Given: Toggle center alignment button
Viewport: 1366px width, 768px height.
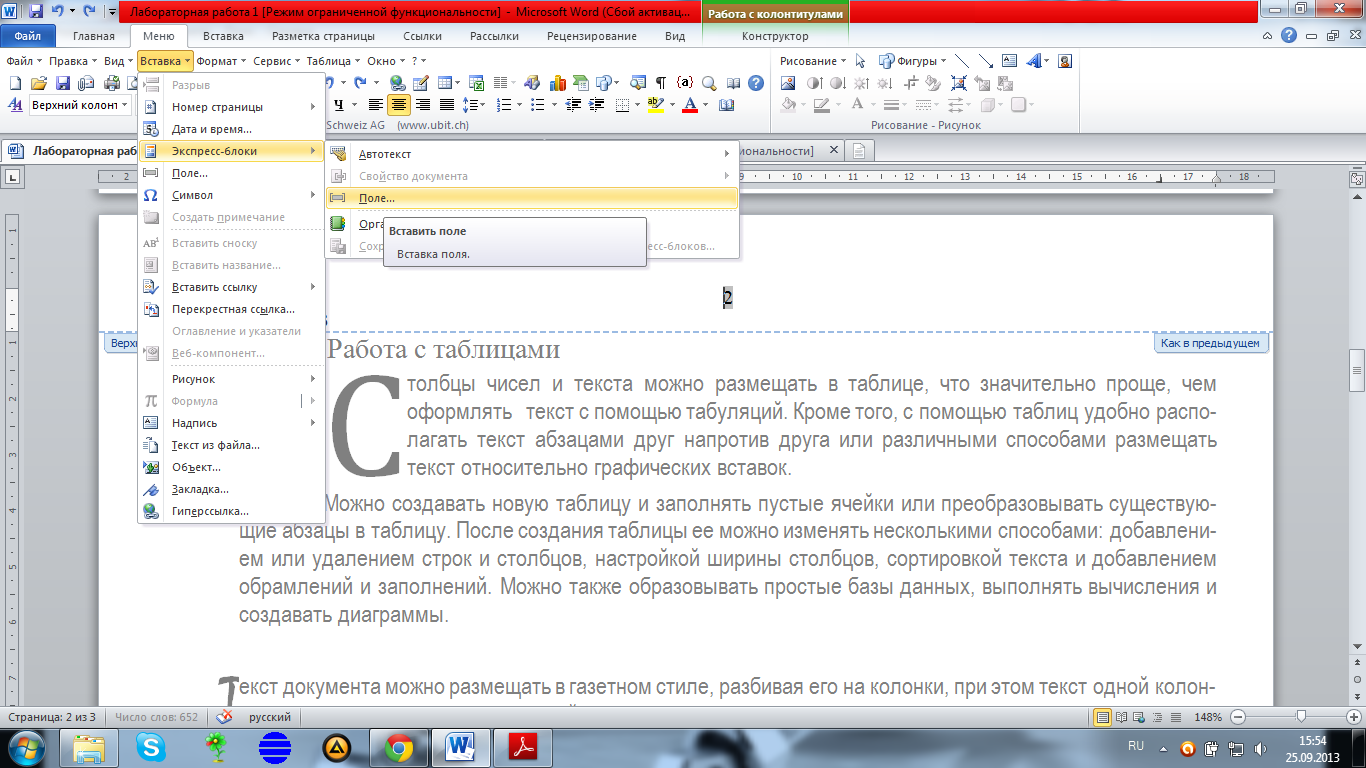Looking at the screenshot, I should click(x=398, y=104).
